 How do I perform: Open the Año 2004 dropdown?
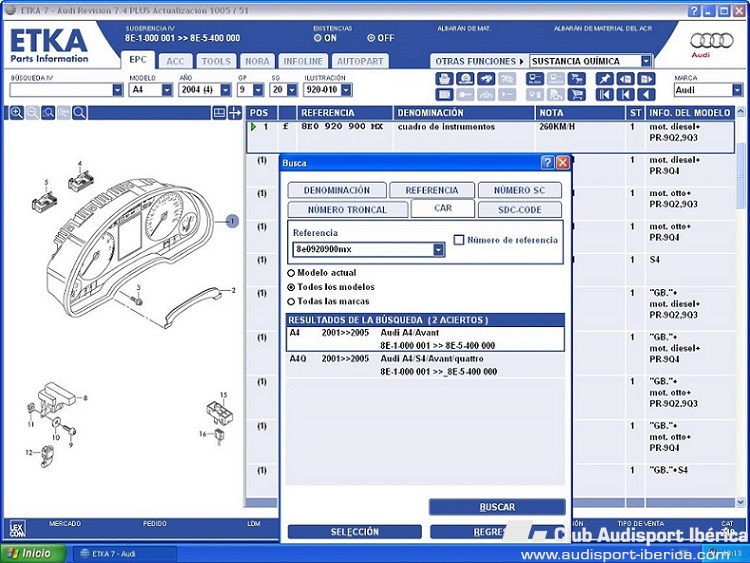[x=226, y=90]
